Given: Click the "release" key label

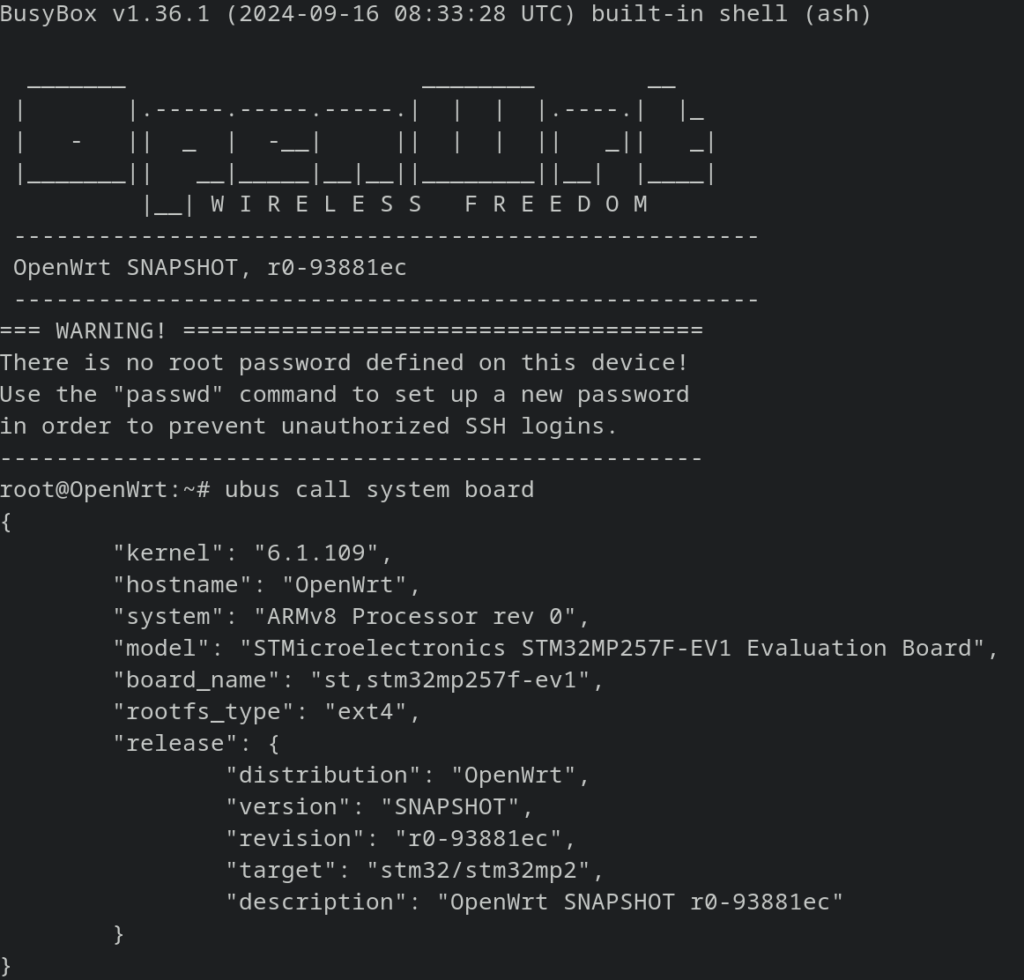Looking at the screenshot, I should tap(175, 744).
